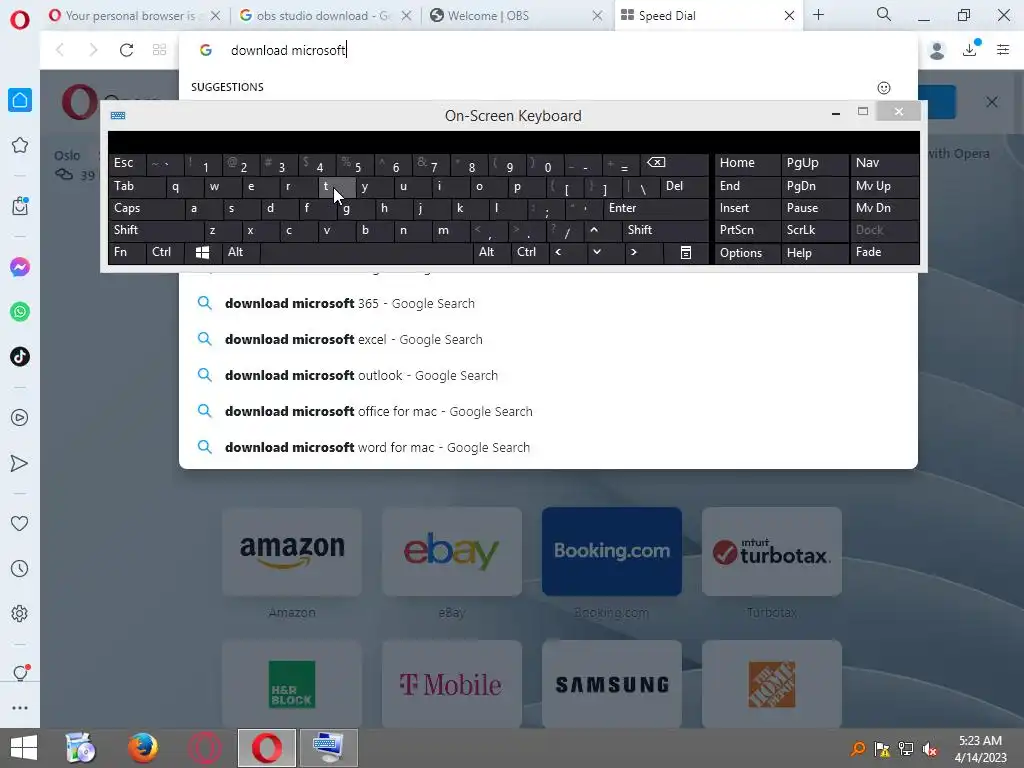Toggle Caps key on On-Screen Keyboard

[146, 208]
